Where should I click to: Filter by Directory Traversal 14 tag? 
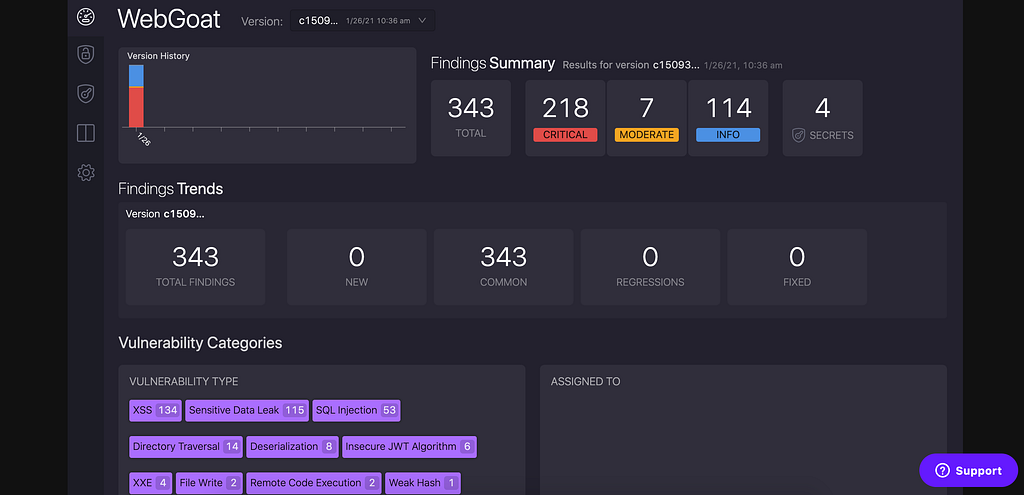pyautogui.click(x=186, y=447)
